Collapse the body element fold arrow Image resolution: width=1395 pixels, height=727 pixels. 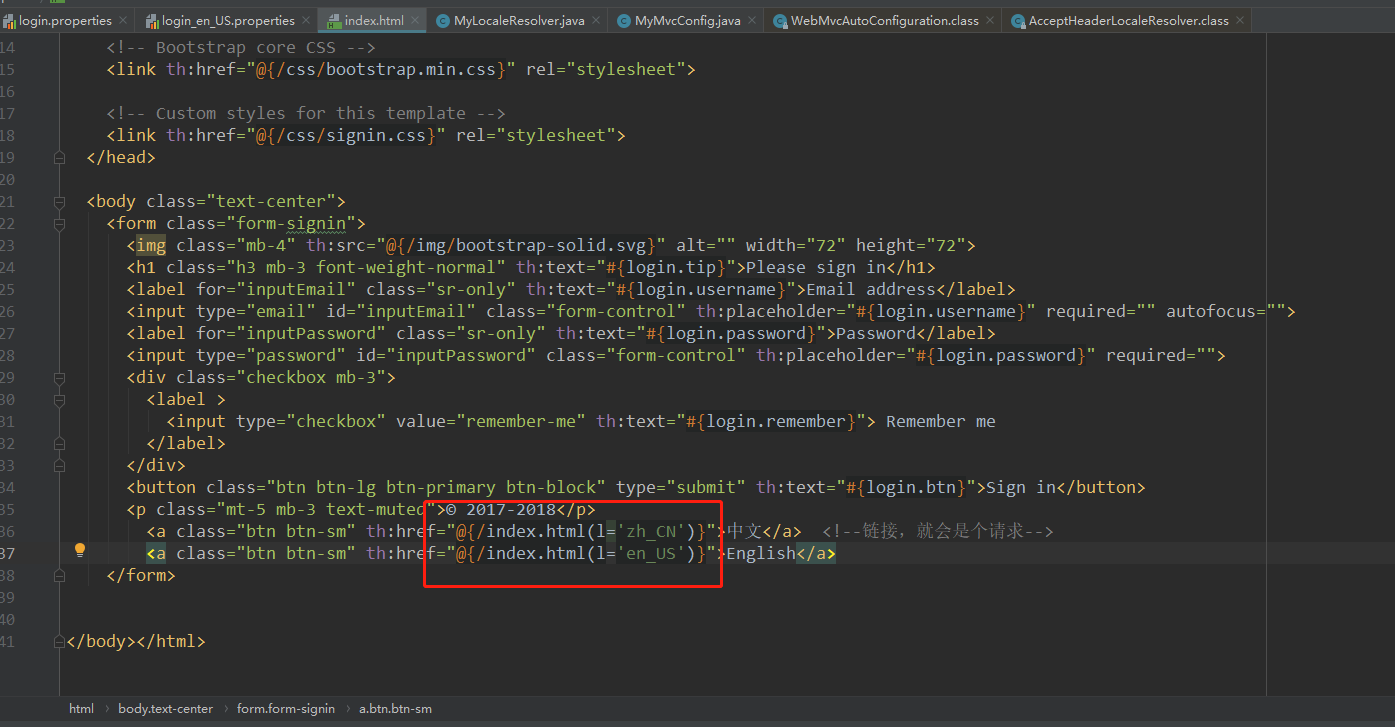coord(58,200)
